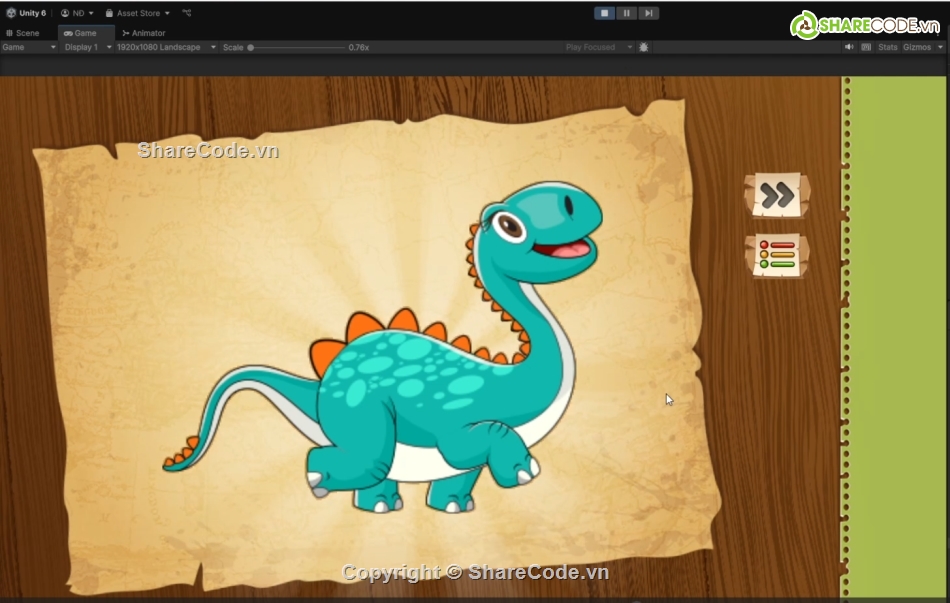950x603 pixels.
Task: Switch to the Scene tab
Action: [23, 33]
